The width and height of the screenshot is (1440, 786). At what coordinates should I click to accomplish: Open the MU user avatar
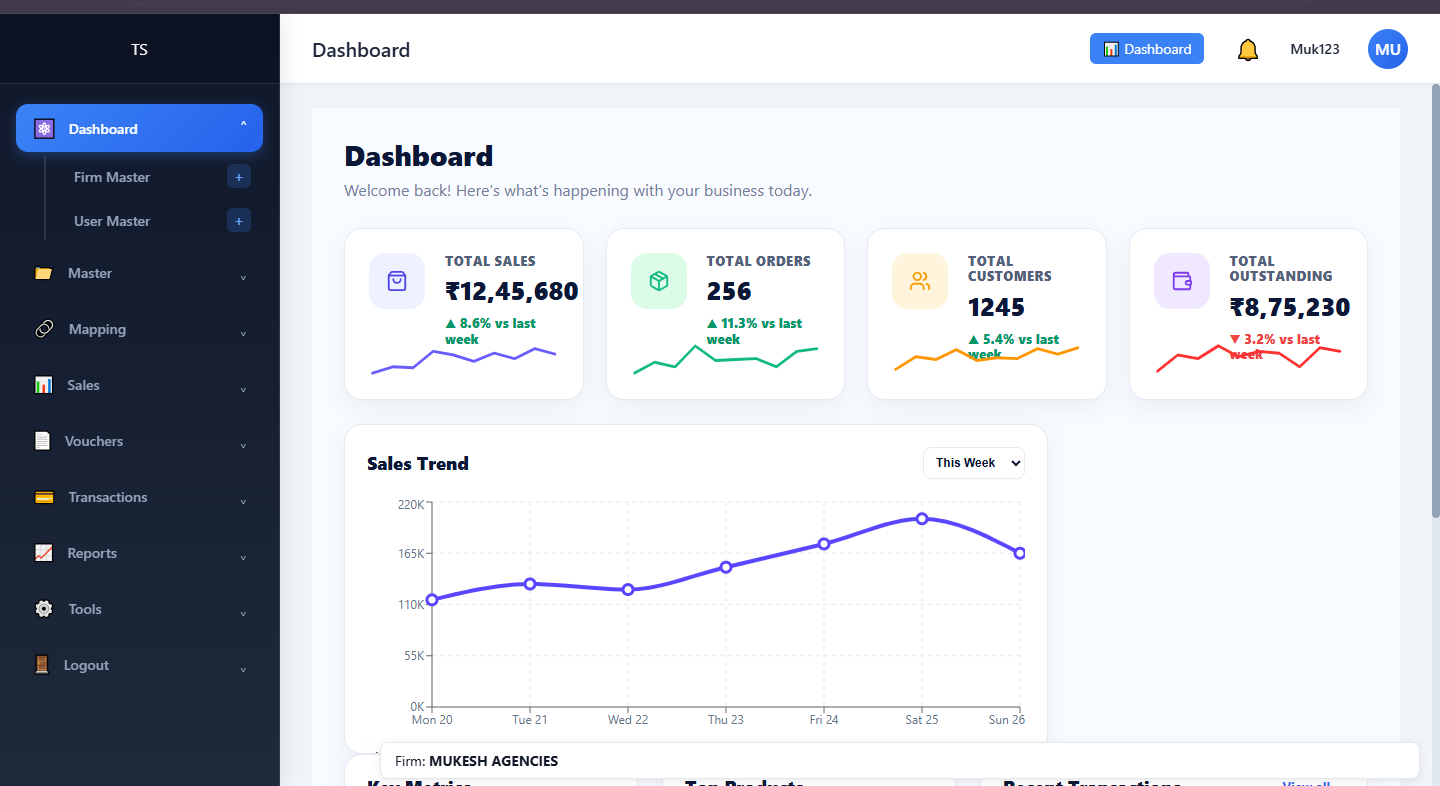(1388, 49)
